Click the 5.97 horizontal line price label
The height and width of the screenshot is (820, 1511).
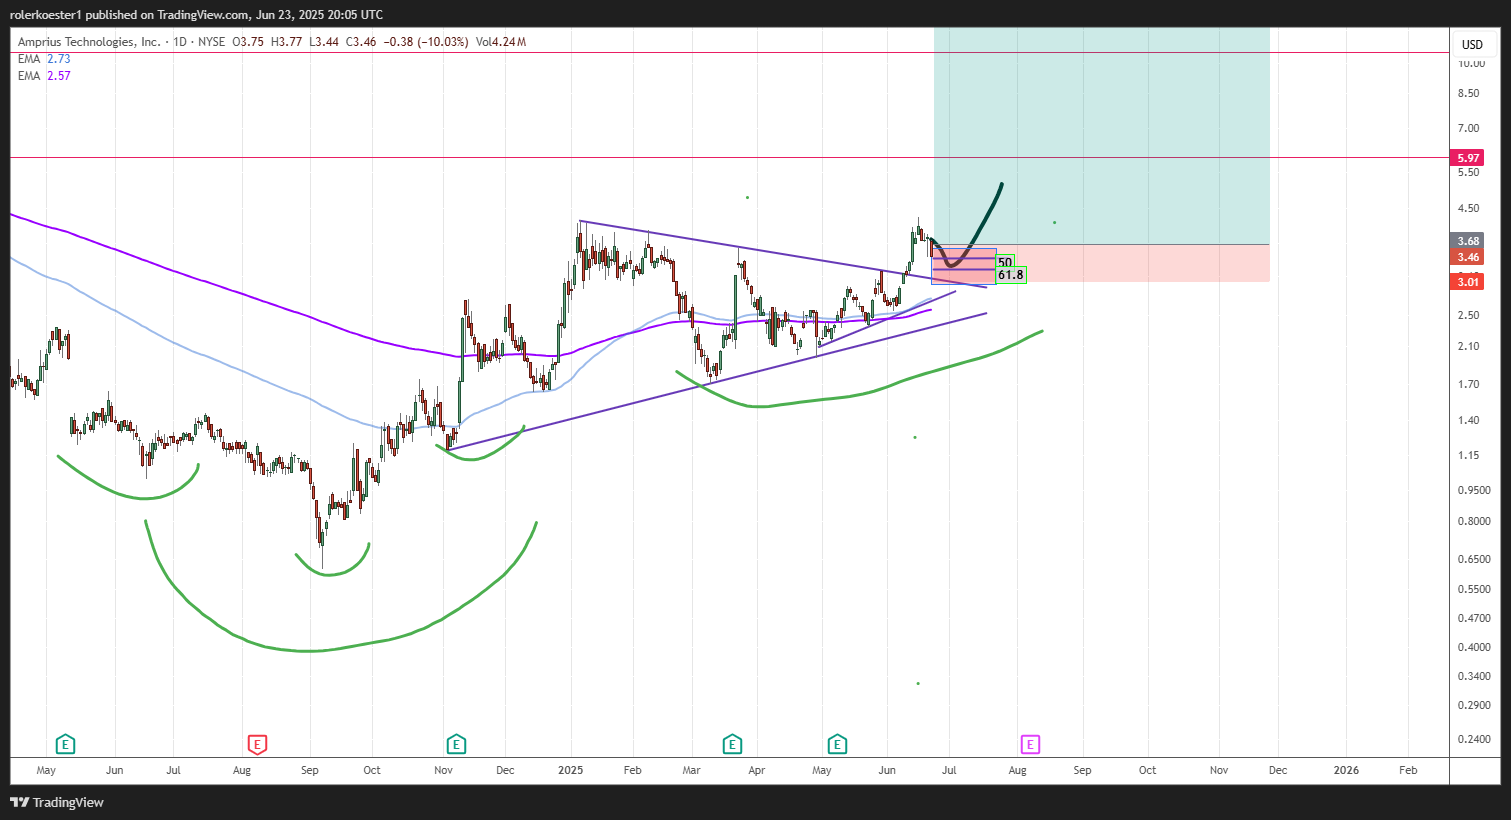coord(1468,158)
